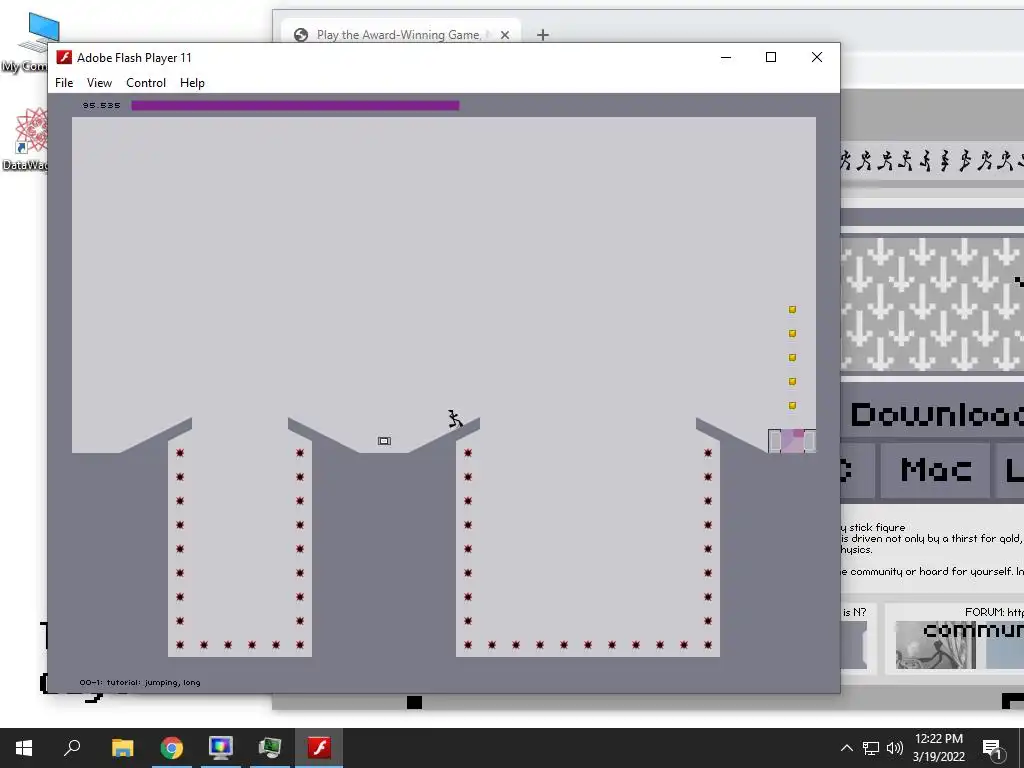Open the notification center icon
Image resolution: width=1024 pixels, height=768 pixels.
pos(992,748)
